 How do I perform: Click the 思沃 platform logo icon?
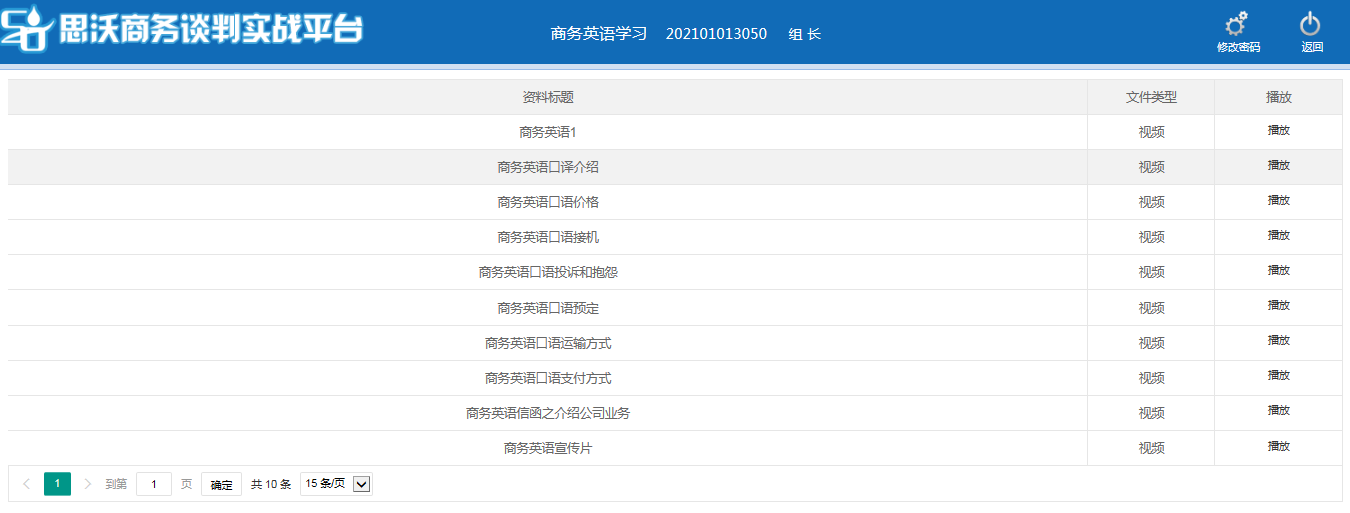click(x=28, y=30)
